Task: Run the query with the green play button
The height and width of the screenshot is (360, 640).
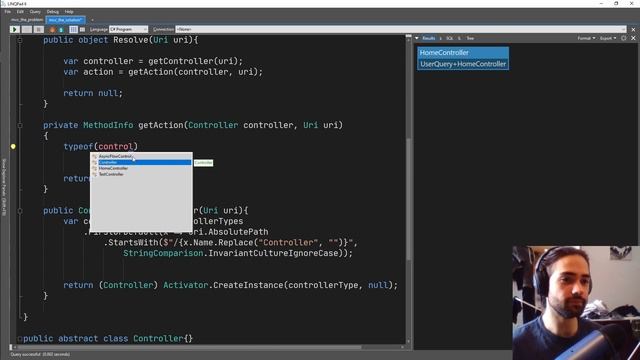Action: (x=14, y=29)
